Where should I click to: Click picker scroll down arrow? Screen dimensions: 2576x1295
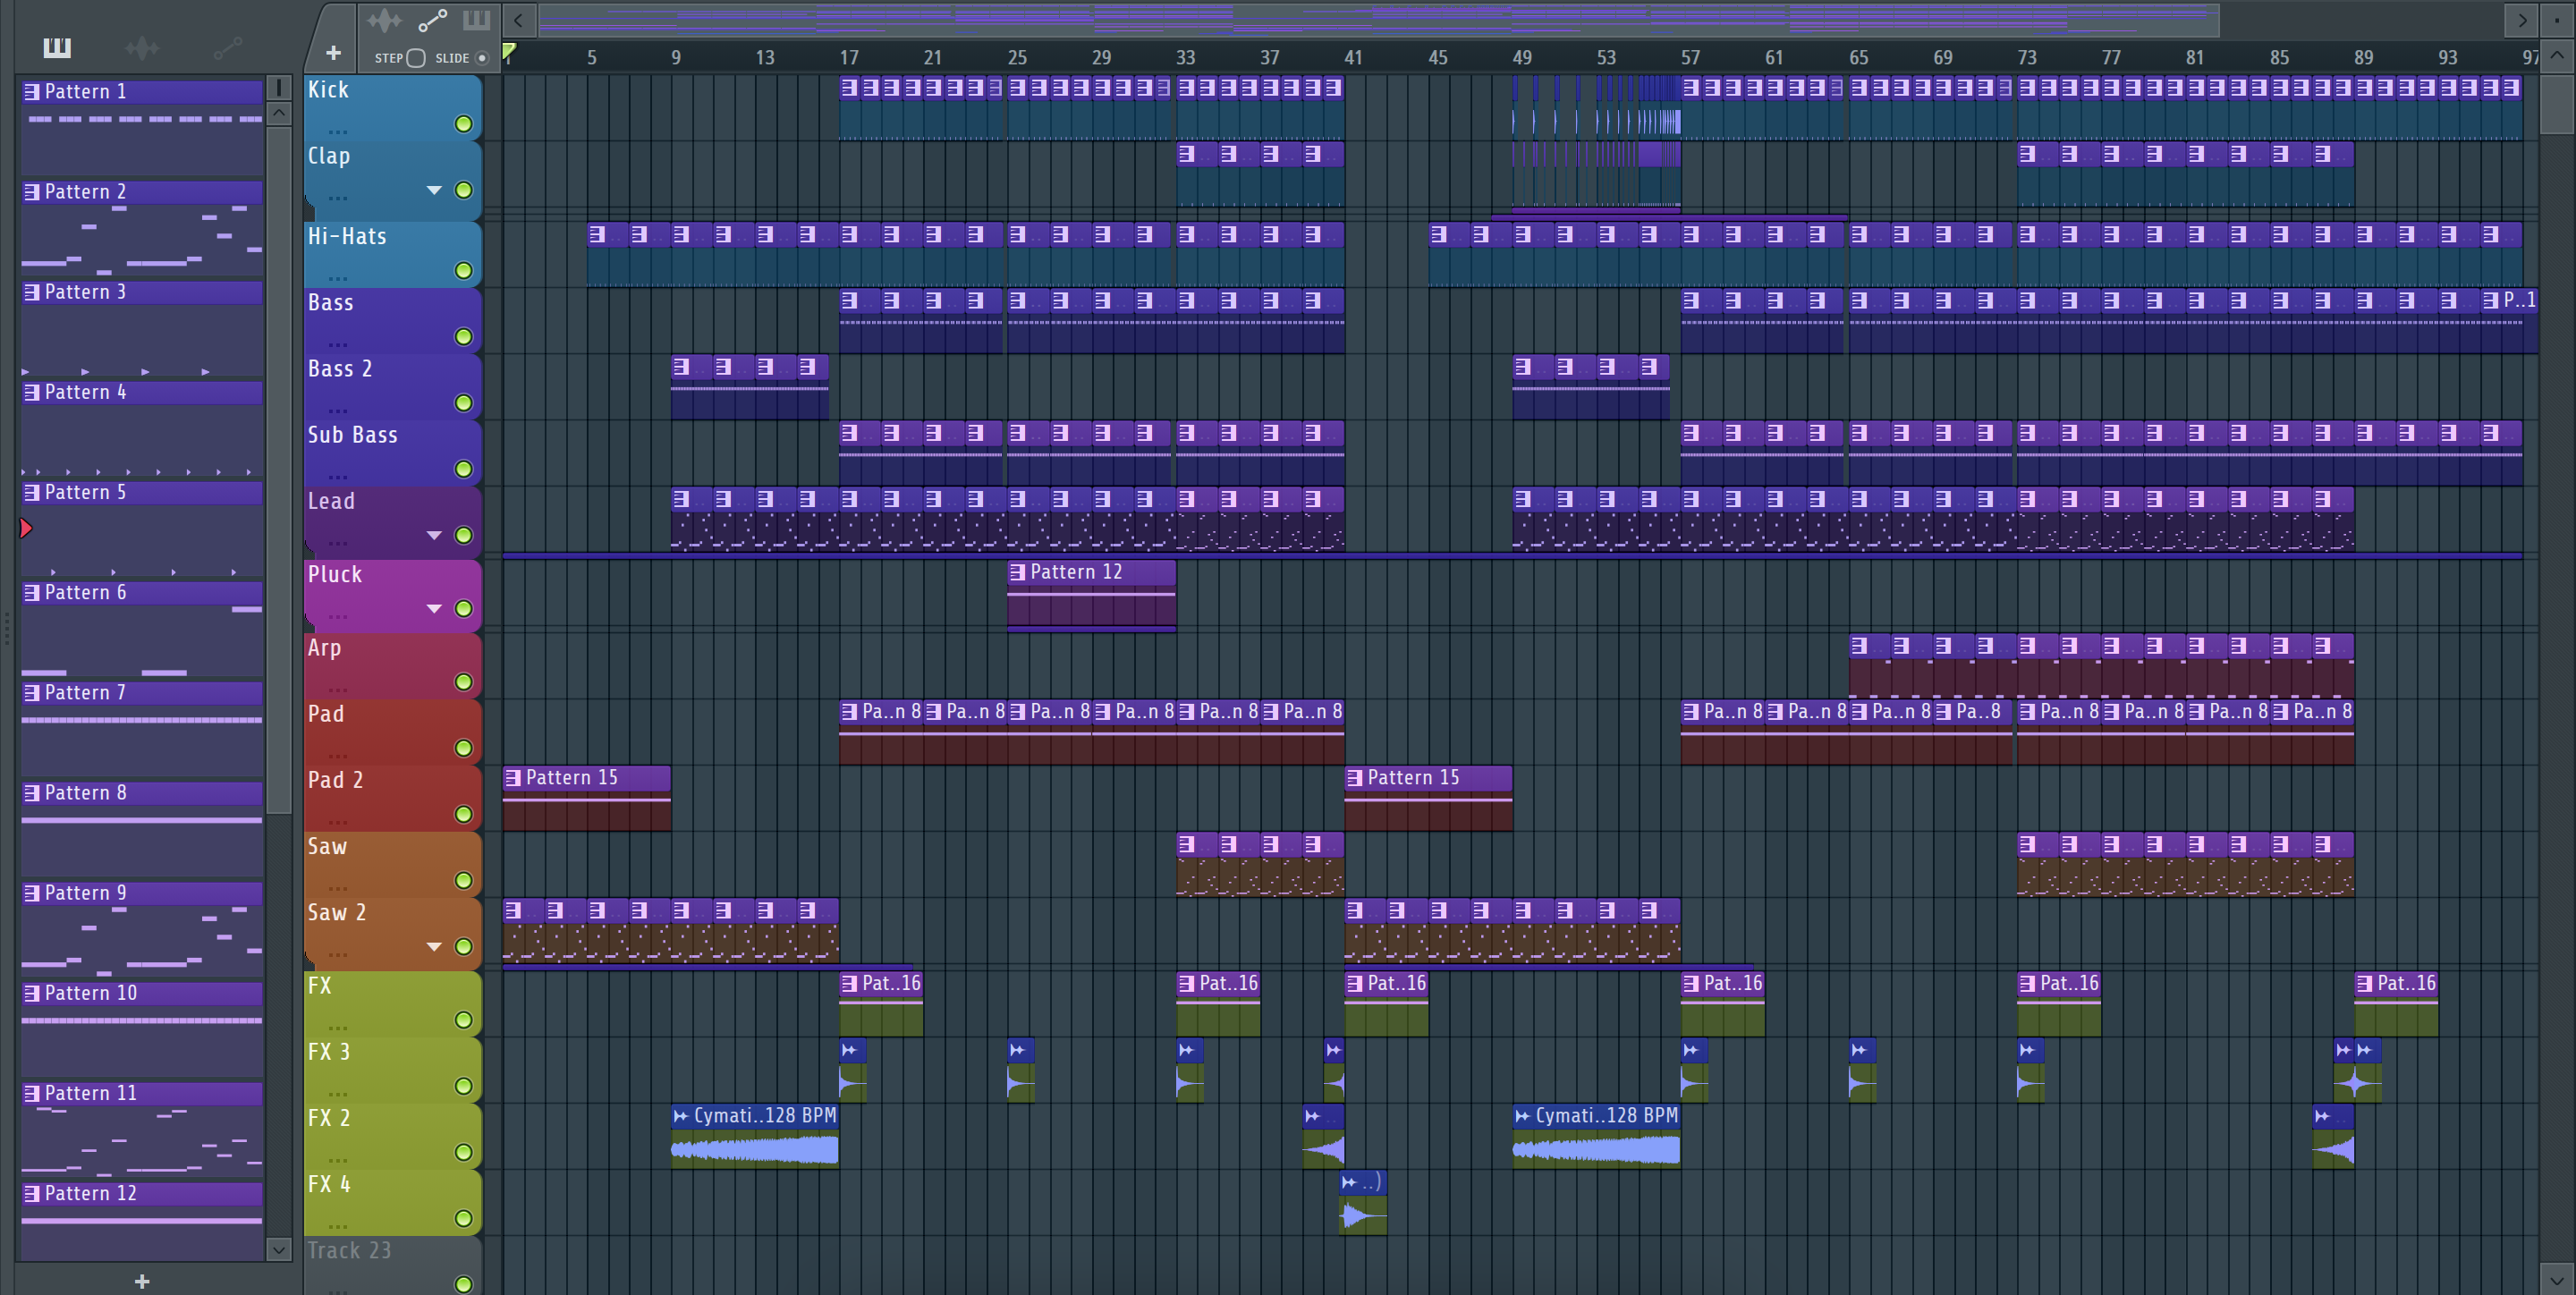[x=279, y=1249]
